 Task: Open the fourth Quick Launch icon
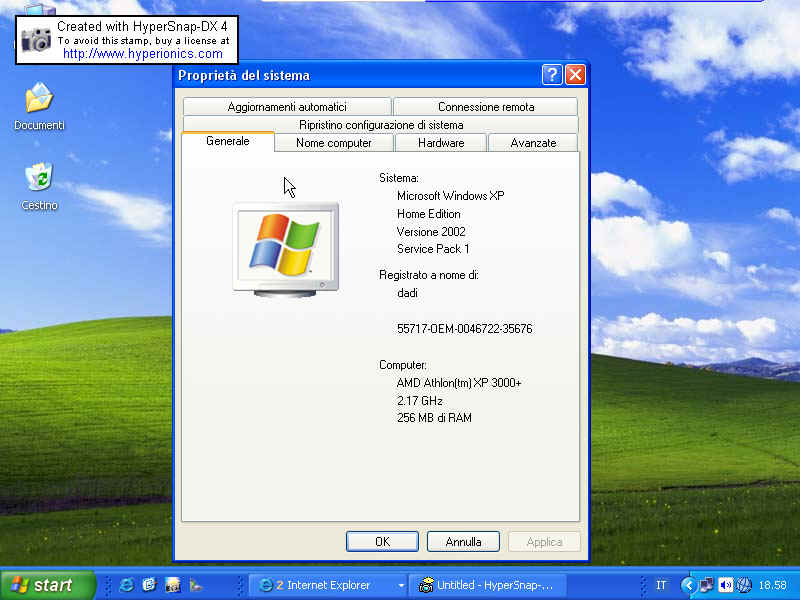(196, 585)
